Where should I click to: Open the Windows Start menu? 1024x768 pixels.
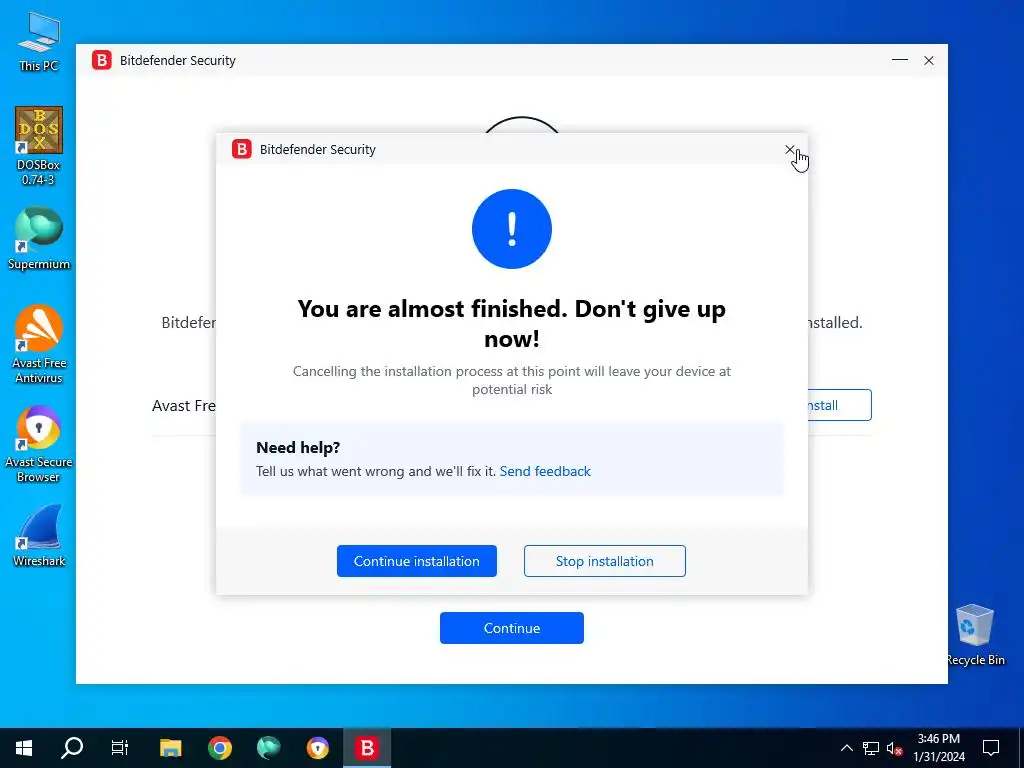(x=24, y=748)
